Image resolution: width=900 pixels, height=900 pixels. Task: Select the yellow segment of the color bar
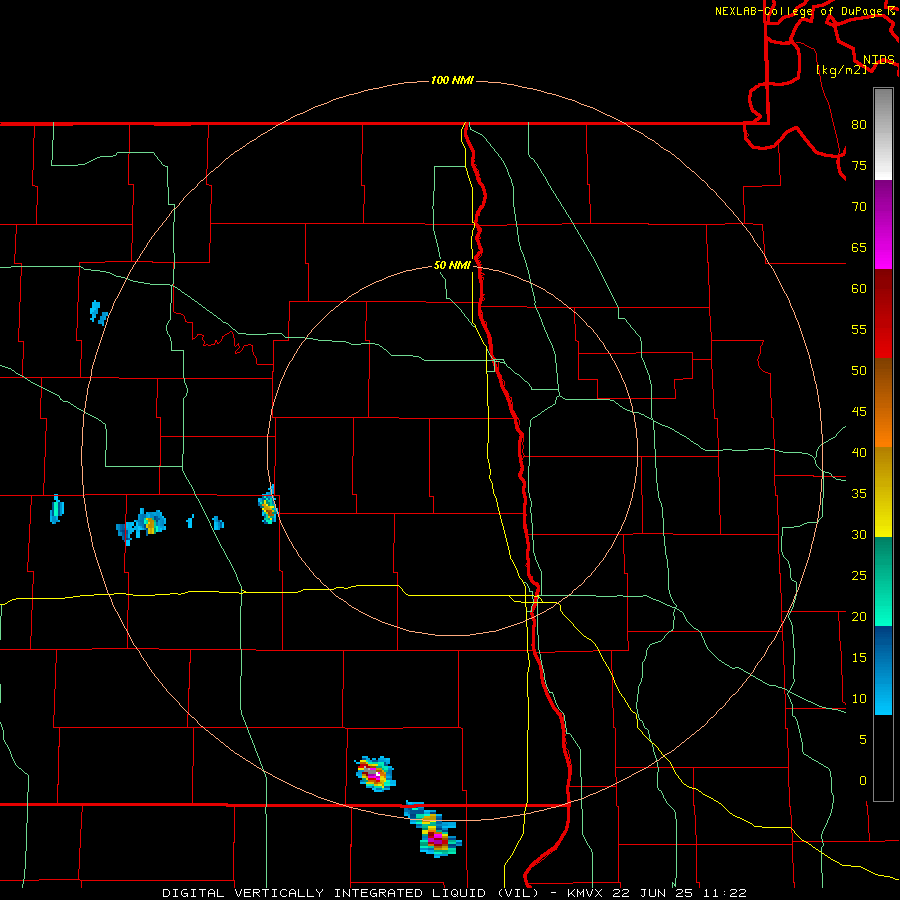883,492
